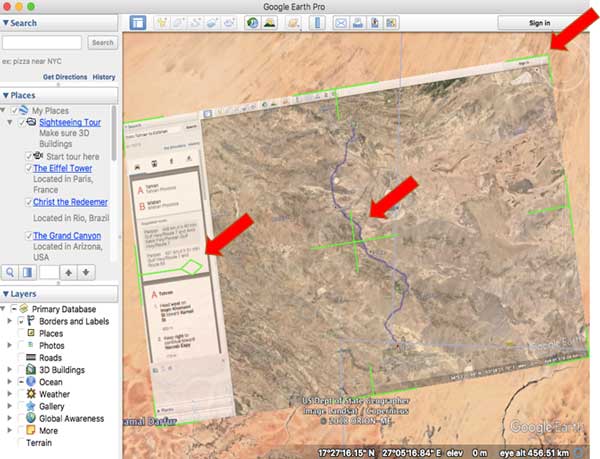Collapse the Layers panel header triangle
Viewport: 600px width, 459px height.
point(5,294)
